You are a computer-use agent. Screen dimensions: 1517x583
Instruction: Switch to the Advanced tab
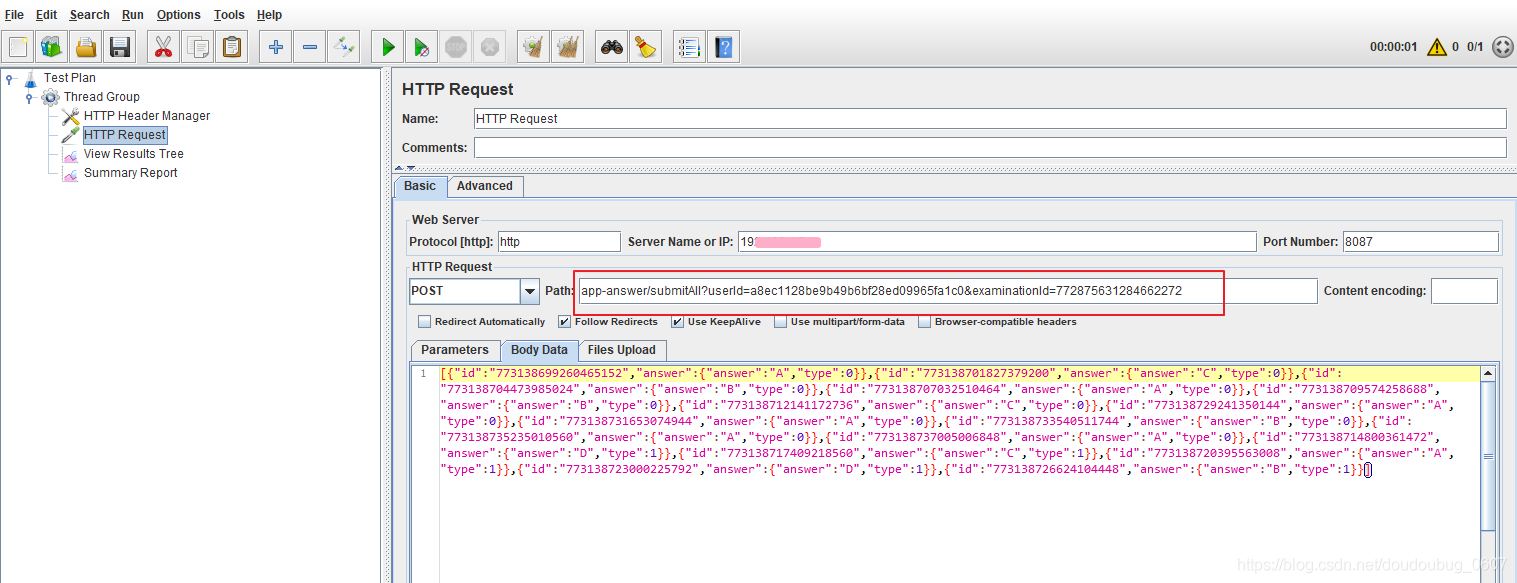point(484,186)
